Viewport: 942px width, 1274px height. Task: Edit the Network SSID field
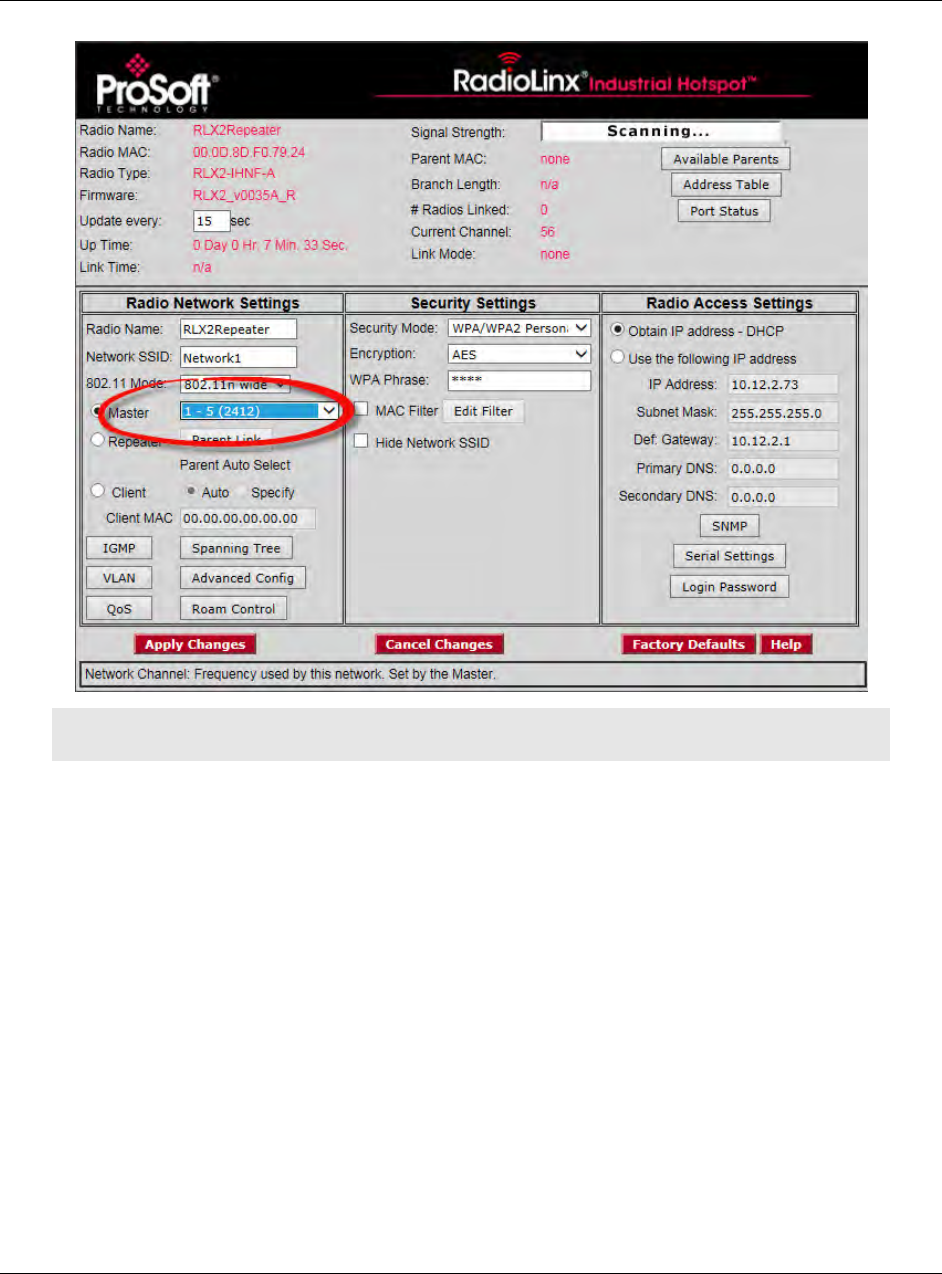[238, 357]
